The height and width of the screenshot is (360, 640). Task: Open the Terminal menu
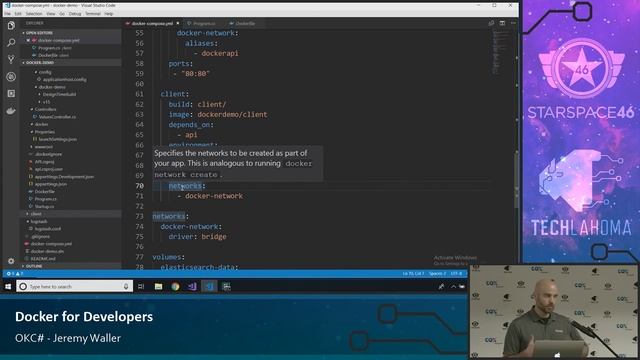(93, 13)
